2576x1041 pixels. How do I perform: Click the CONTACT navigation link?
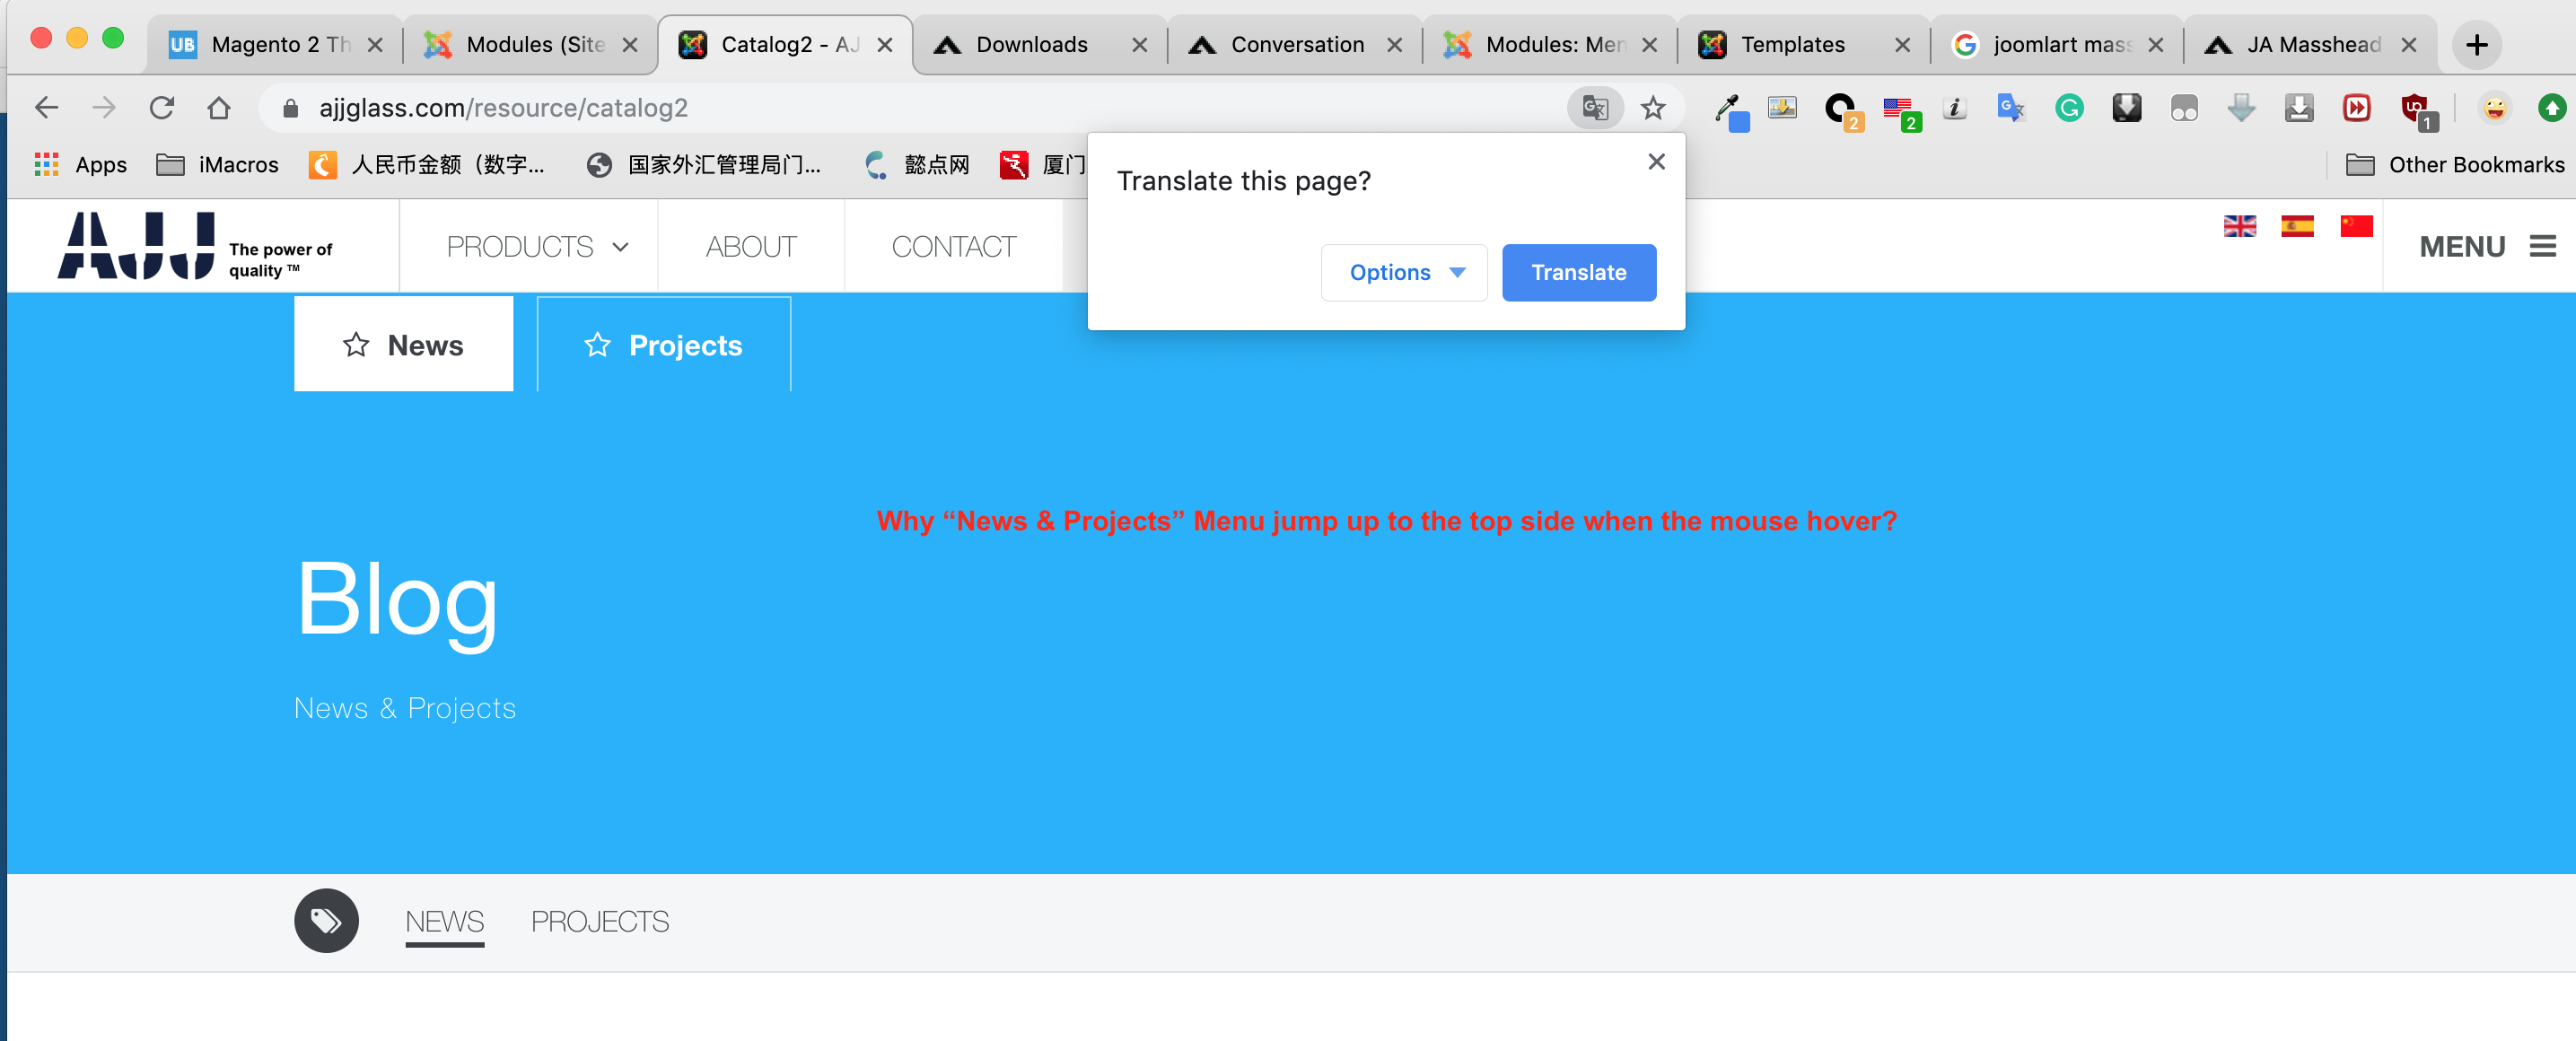click(x=953, y=247)
